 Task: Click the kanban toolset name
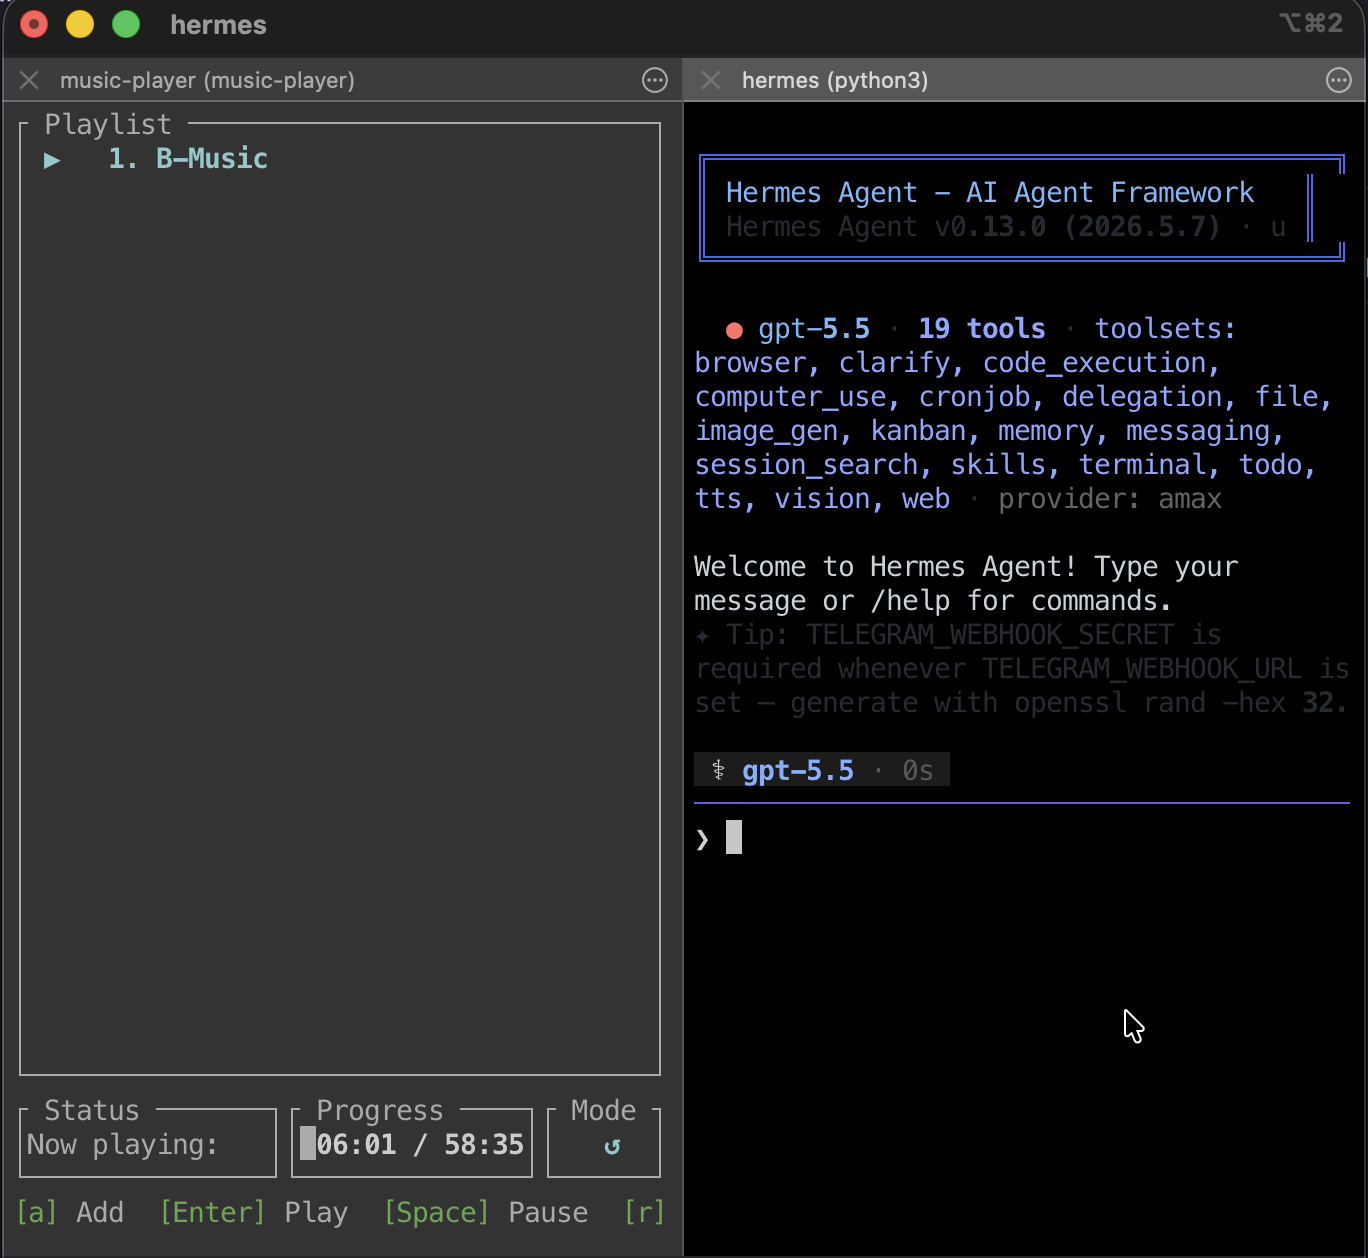(x=918, y=431)
